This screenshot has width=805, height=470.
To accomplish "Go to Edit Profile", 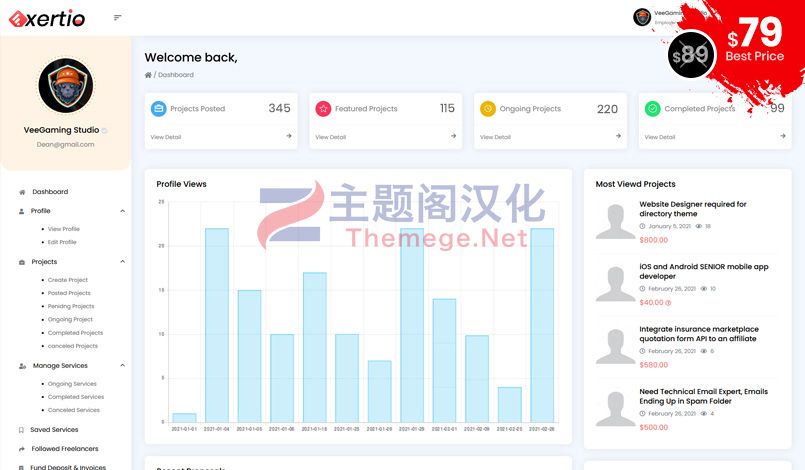I will (x=62, y=242).
